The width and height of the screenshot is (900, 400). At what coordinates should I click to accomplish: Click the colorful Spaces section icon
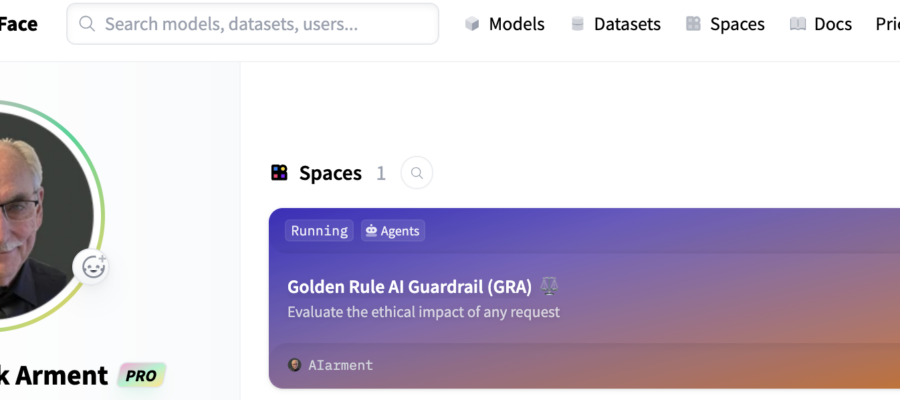pos(280,173)
